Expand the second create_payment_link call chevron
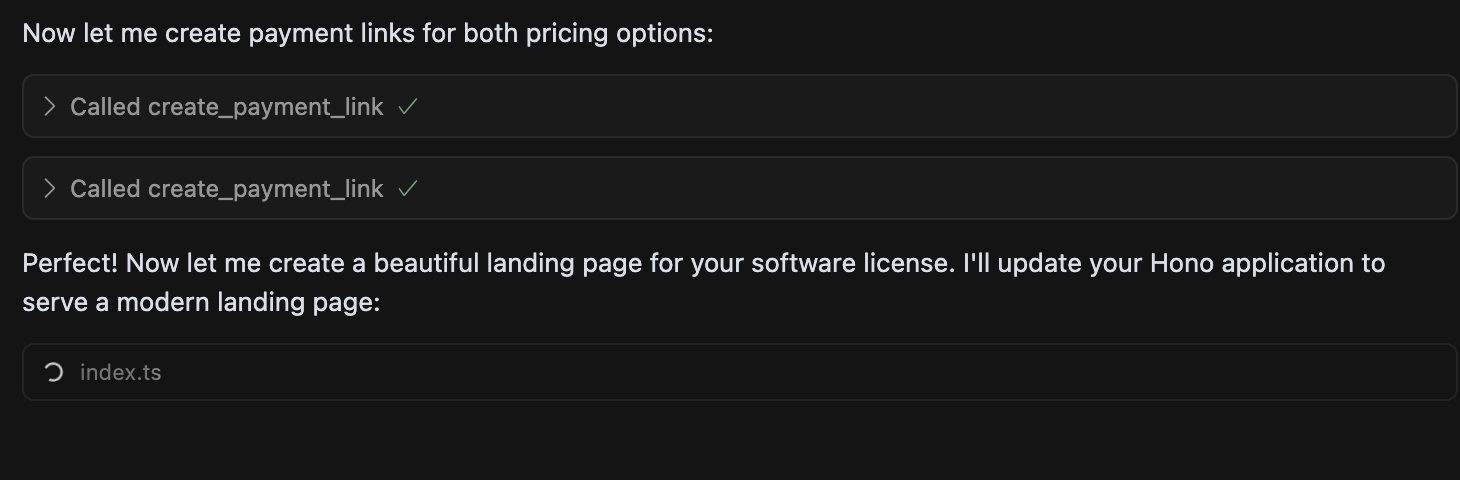The height and width of the screenshot is (480, 1460). 49,188
